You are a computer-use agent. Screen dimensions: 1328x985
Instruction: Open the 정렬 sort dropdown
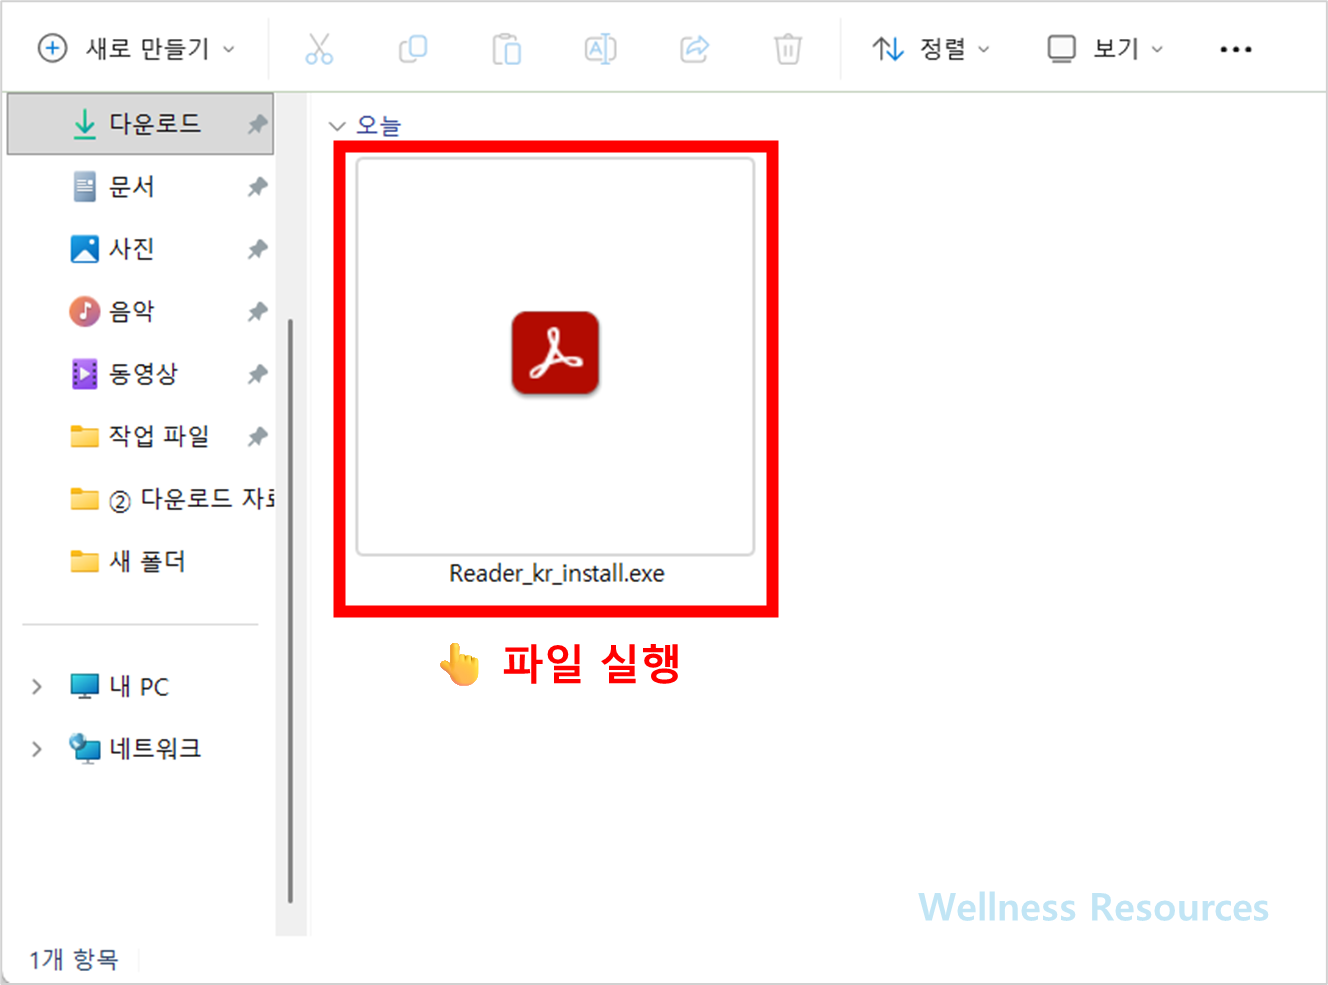pyautogui.click(x=931, y=48)
